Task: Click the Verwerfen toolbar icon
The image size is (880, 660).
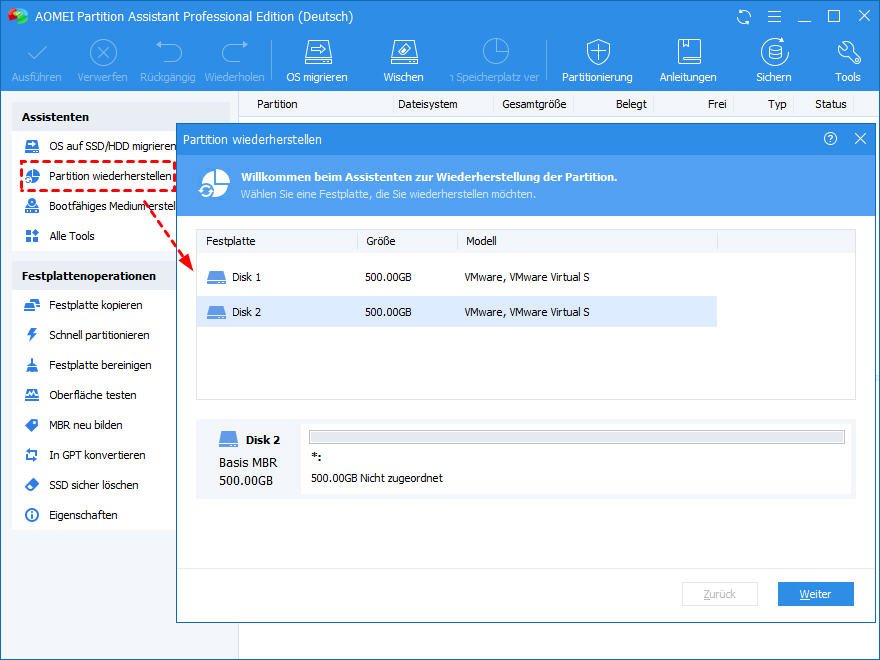Action: coord(103,53)
